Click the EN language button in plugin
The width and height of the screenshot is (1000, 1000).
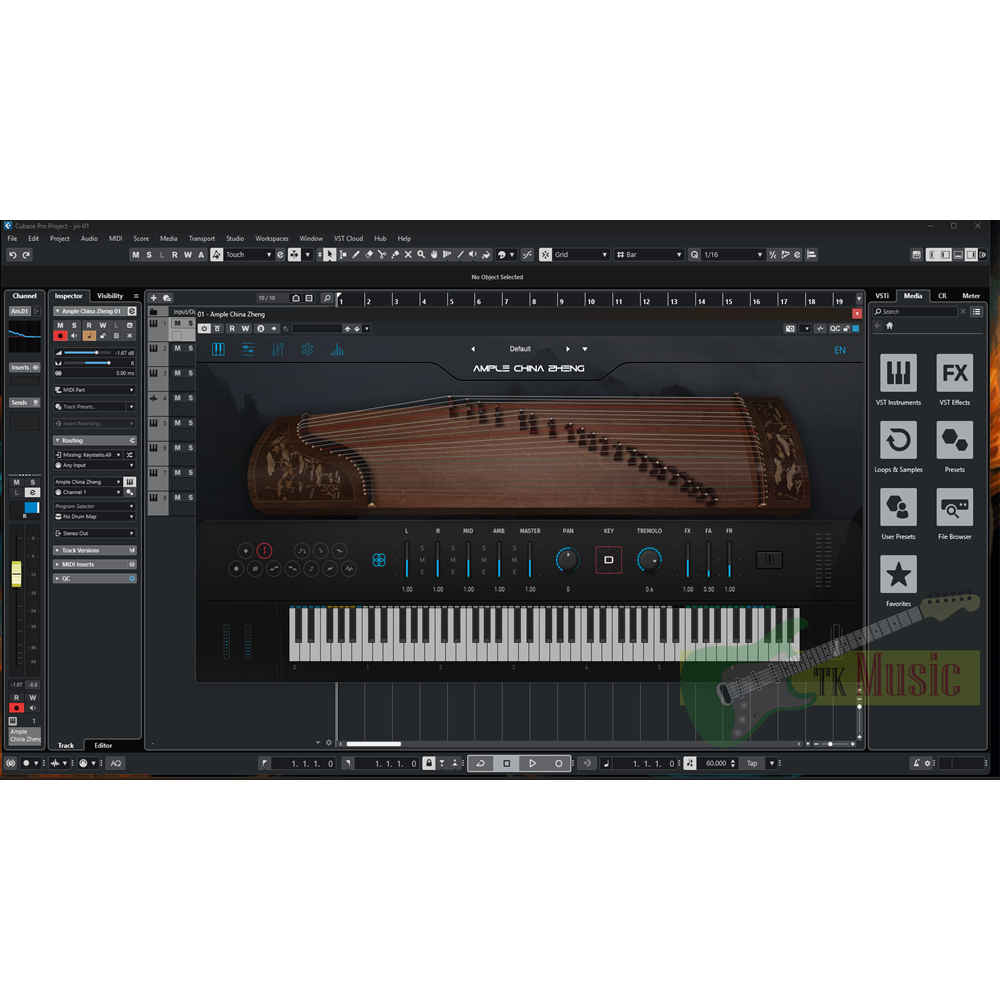click(x=840, y=350)
